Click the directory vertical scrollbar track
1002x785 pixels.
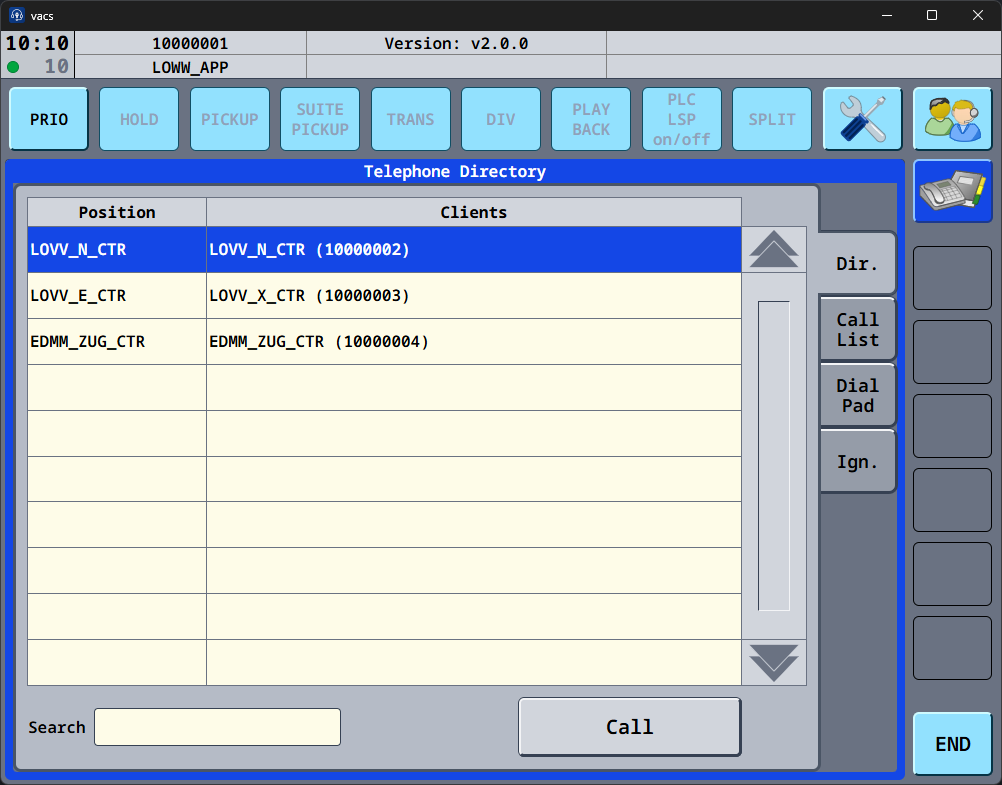pyautogui.click(x=773, y=455)
